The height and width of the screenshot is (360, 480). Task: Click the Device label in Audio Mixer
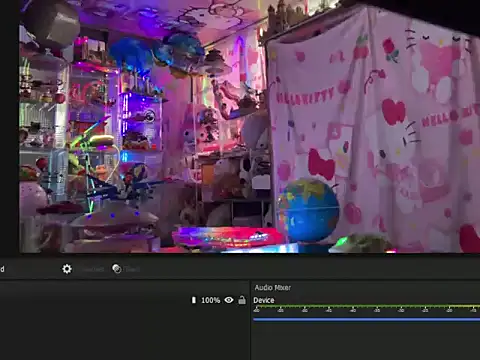tap(264, 300)
